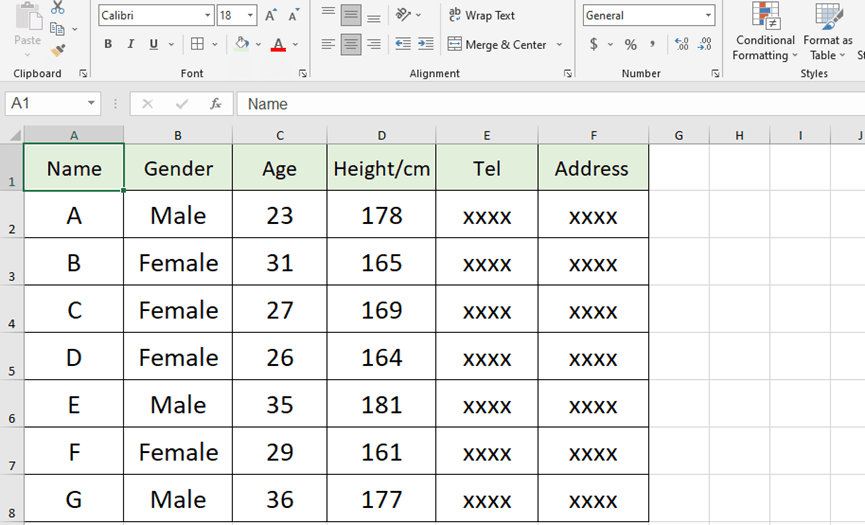Viewport: 865px width, 525px height.
Task: Align text left
Action: click(328, 44)
